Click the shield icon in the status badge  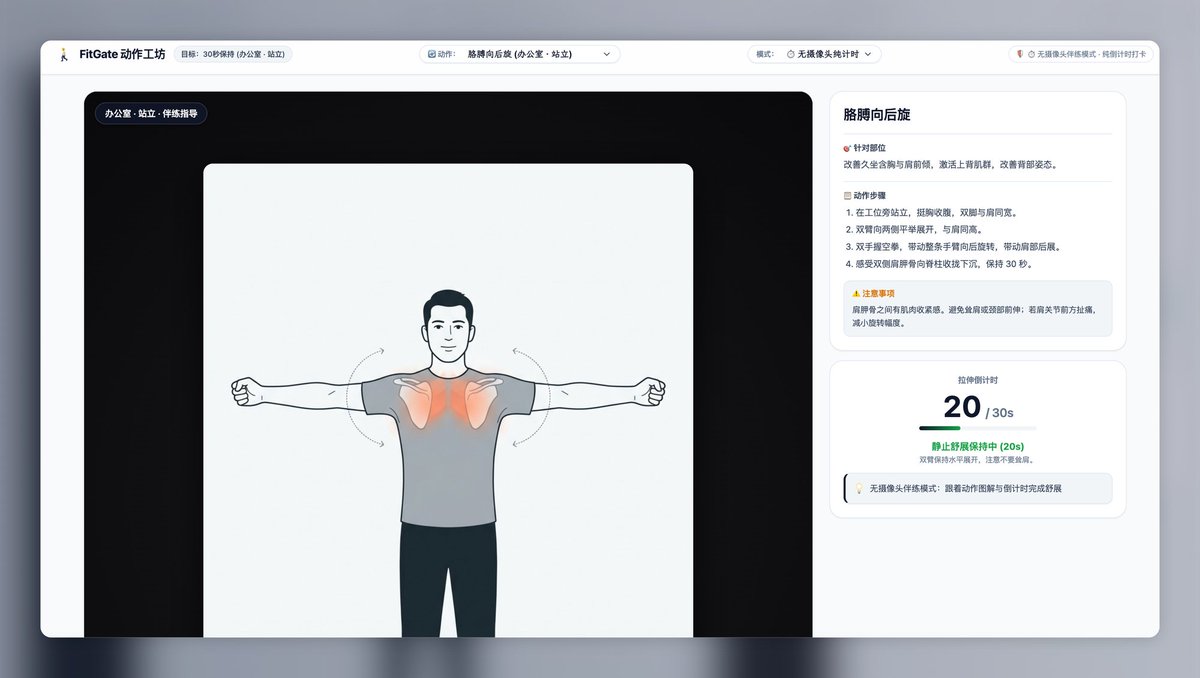tap(1019, 54)
